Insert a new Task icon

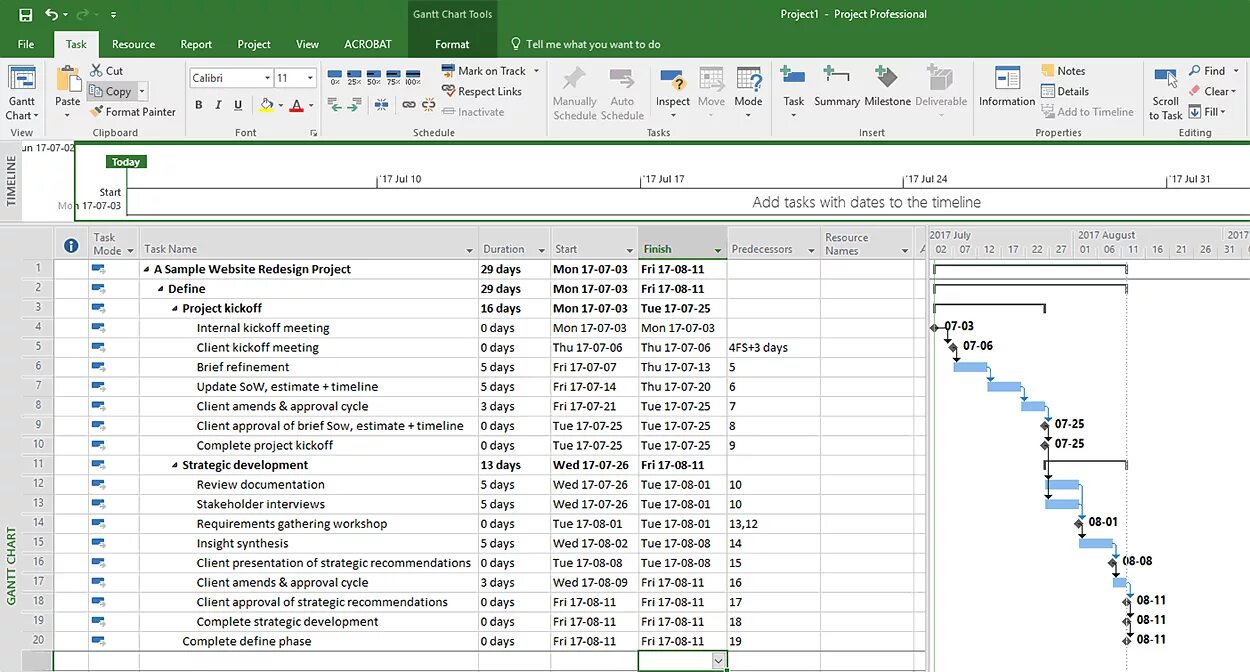coord(793,78)
